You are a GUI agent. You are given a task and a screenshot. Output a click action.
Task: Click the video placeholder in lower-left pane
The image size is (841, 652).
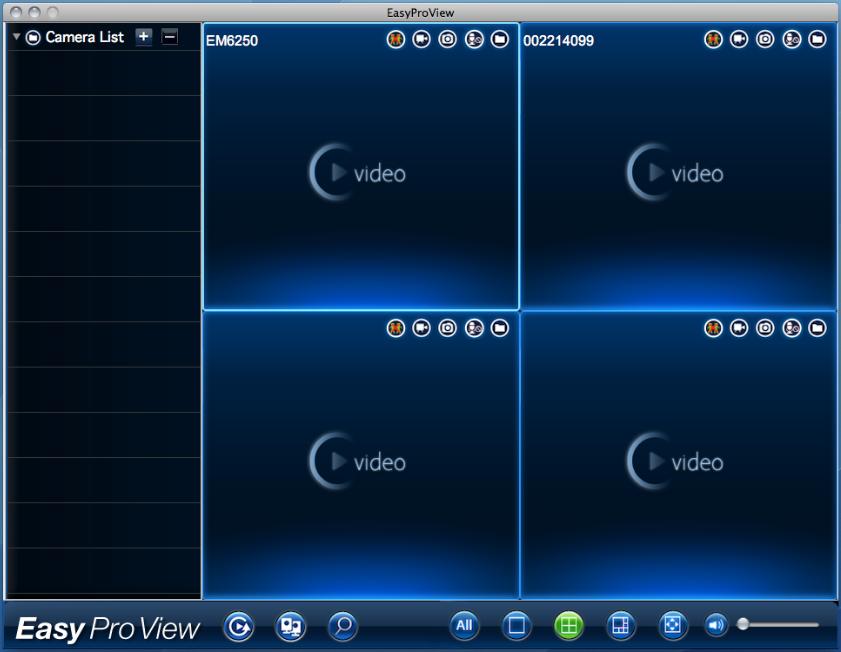(357, 461)
